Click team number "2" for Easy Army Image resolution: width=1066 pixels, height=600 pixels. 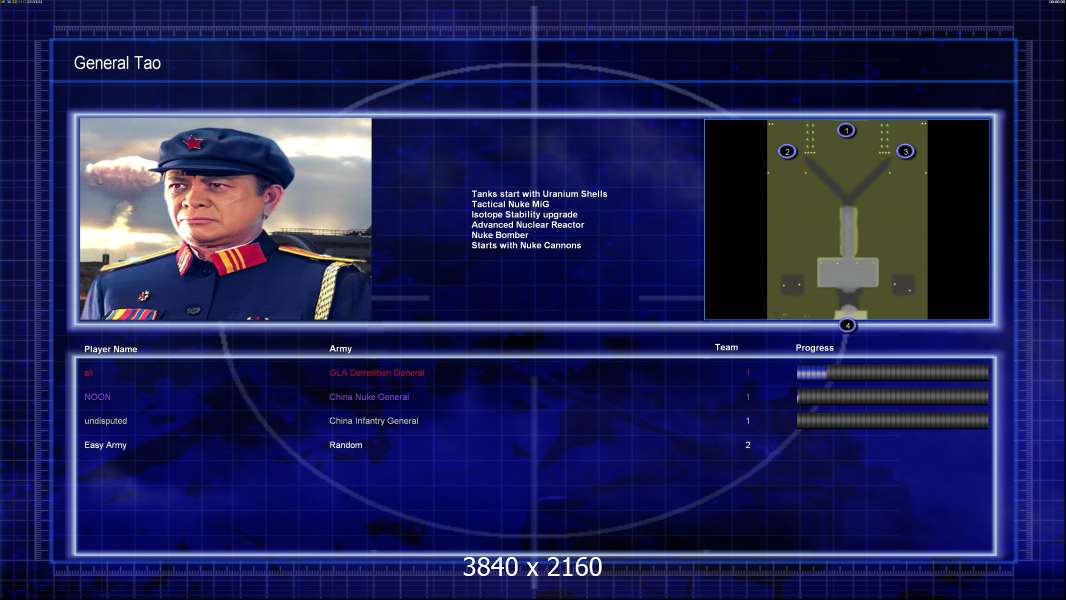point(748,445)
